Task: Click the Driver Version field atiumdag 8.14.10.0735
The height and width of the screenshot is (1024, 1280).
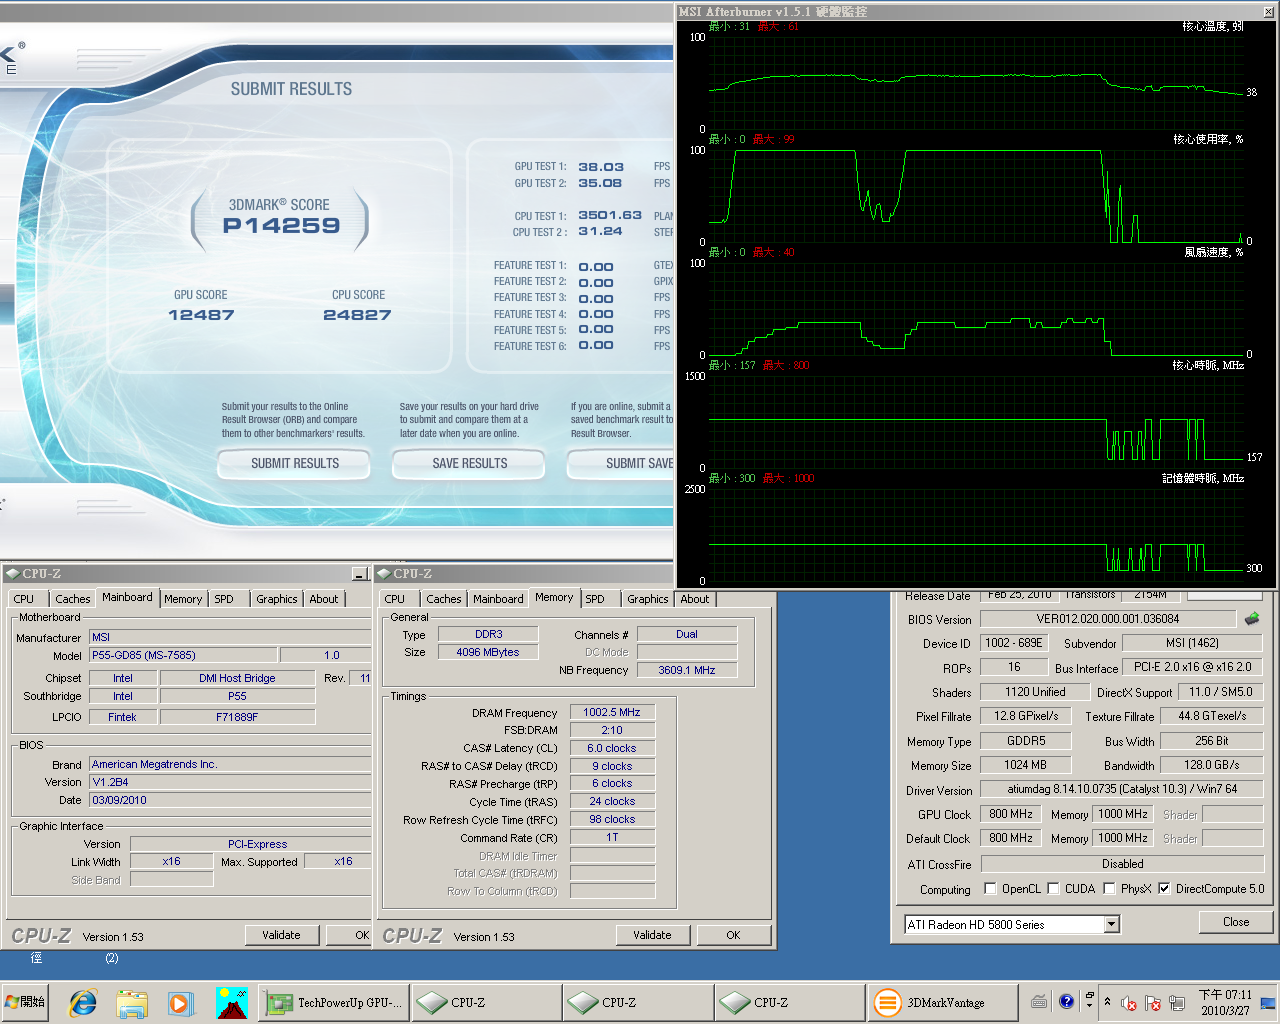Action: (x=1121, y=789)
